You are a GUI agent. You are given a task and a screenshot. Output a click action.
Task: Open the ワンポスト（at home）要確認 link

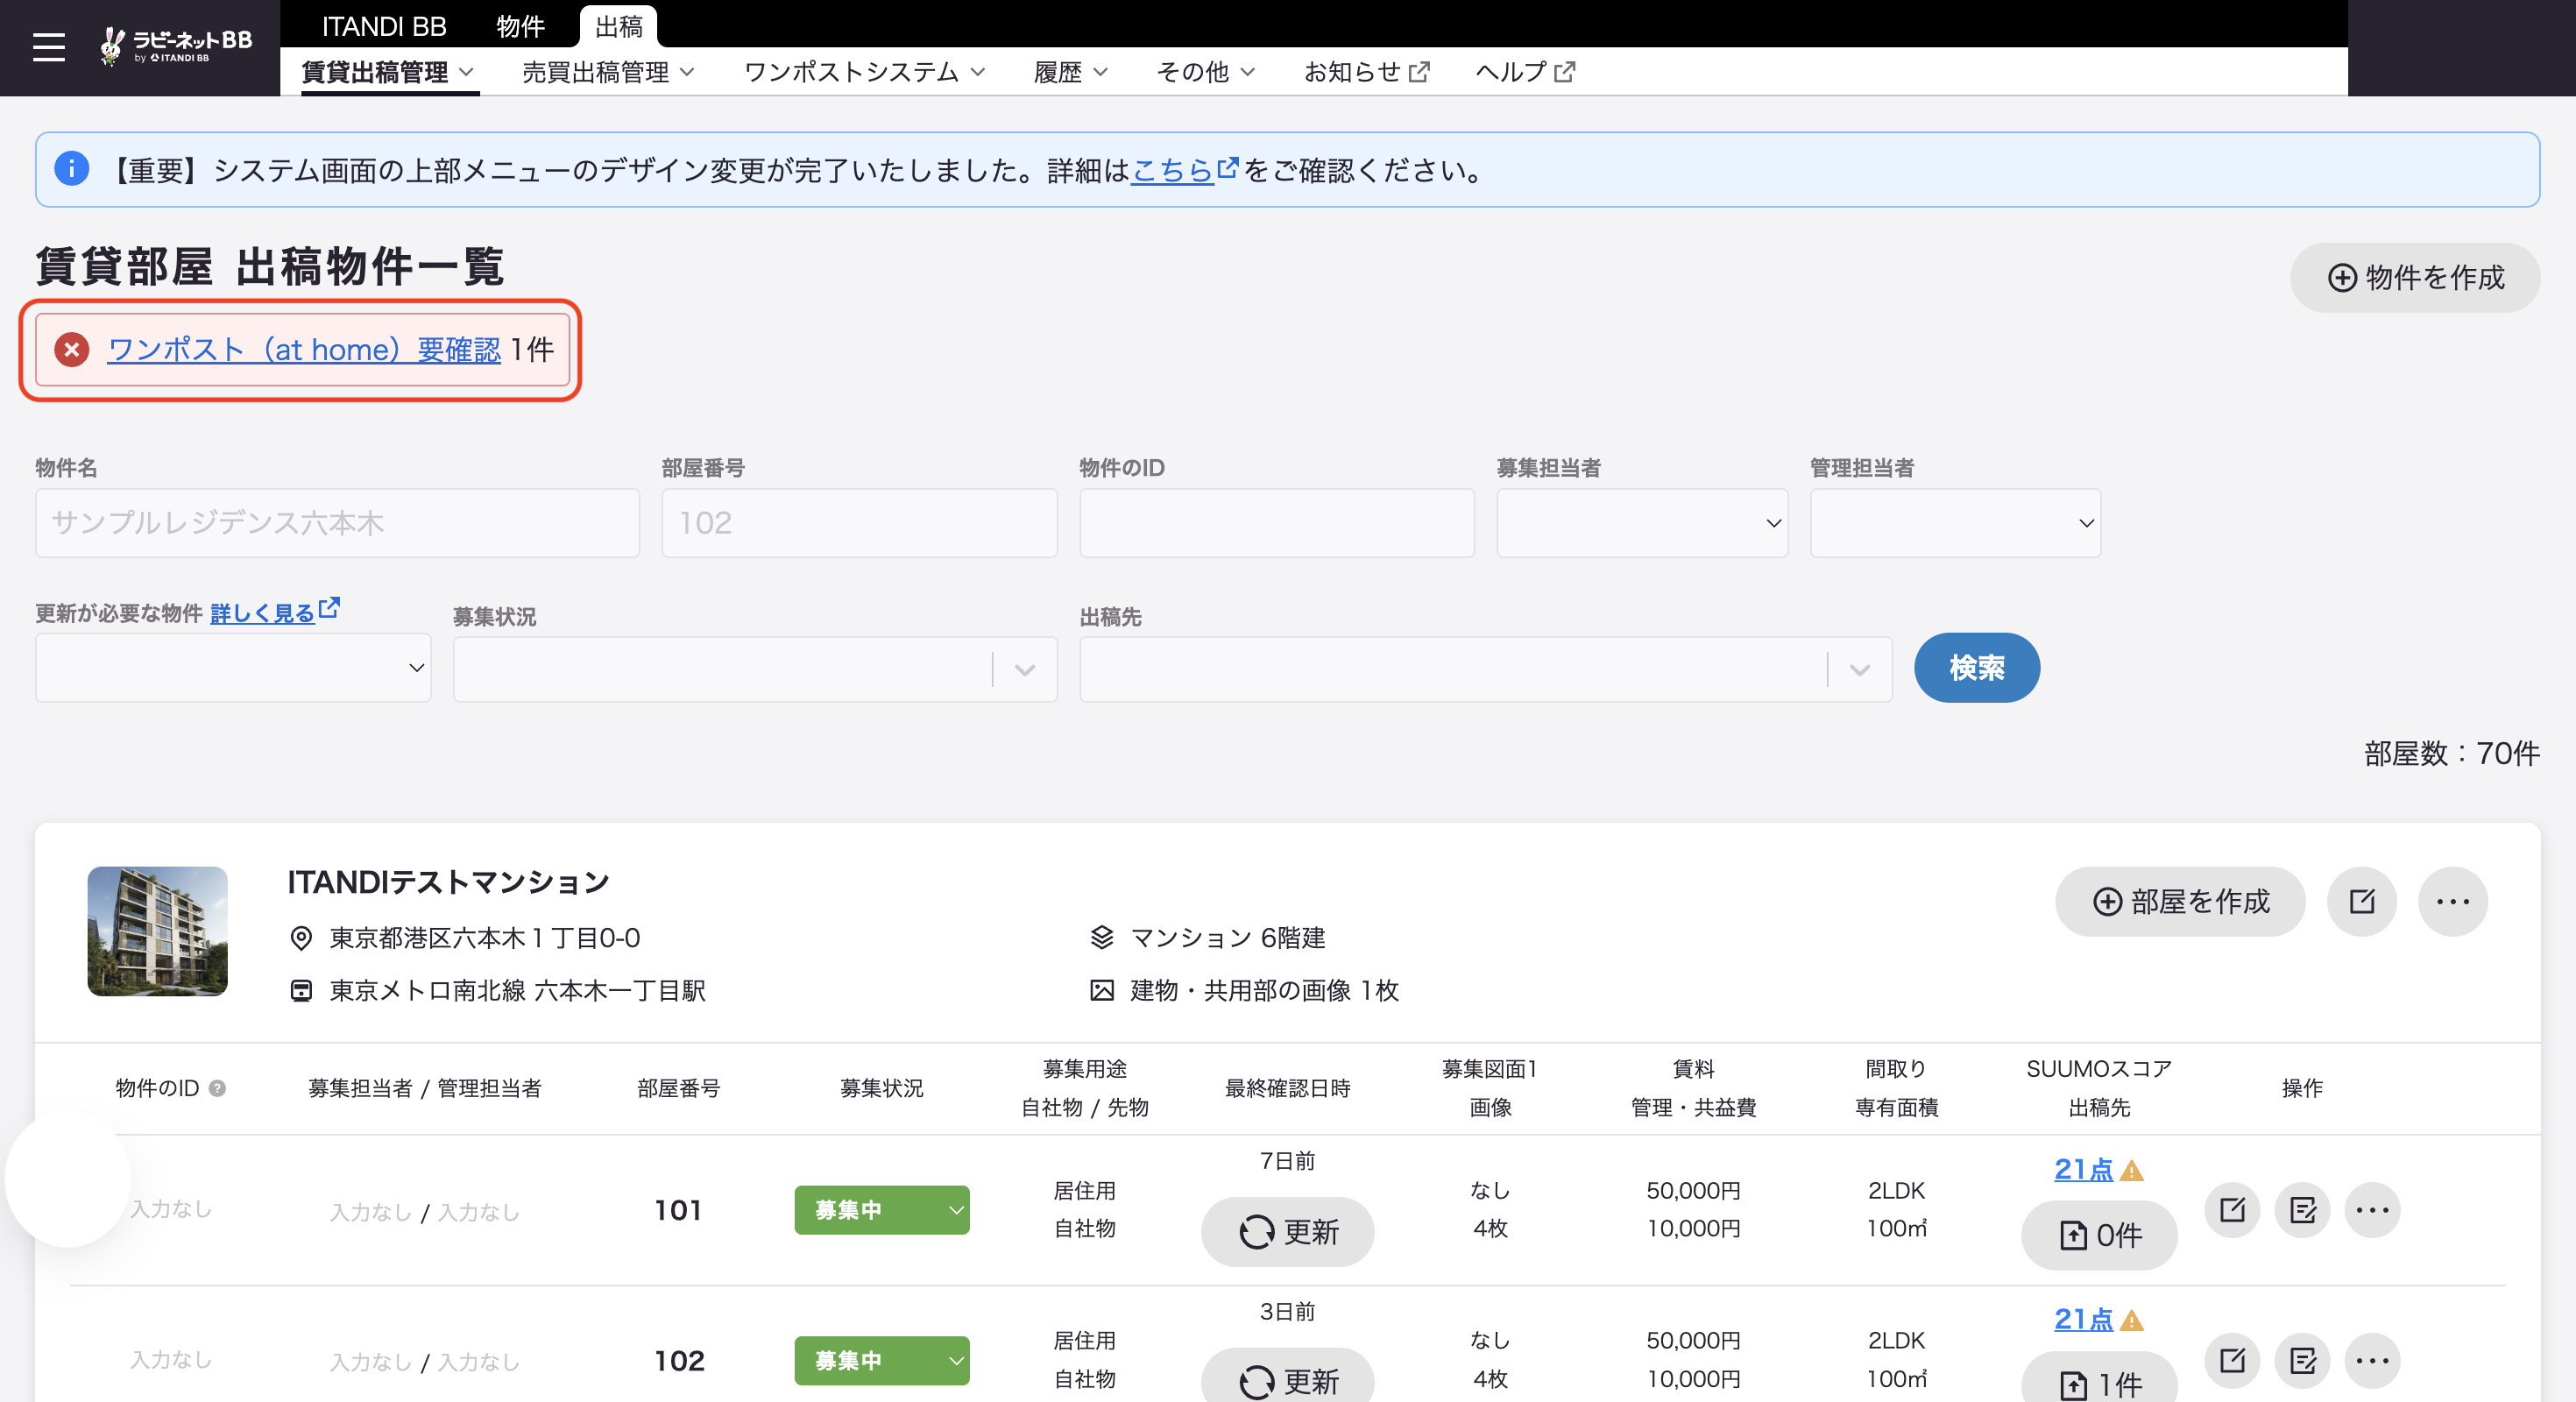coord(304,349)
